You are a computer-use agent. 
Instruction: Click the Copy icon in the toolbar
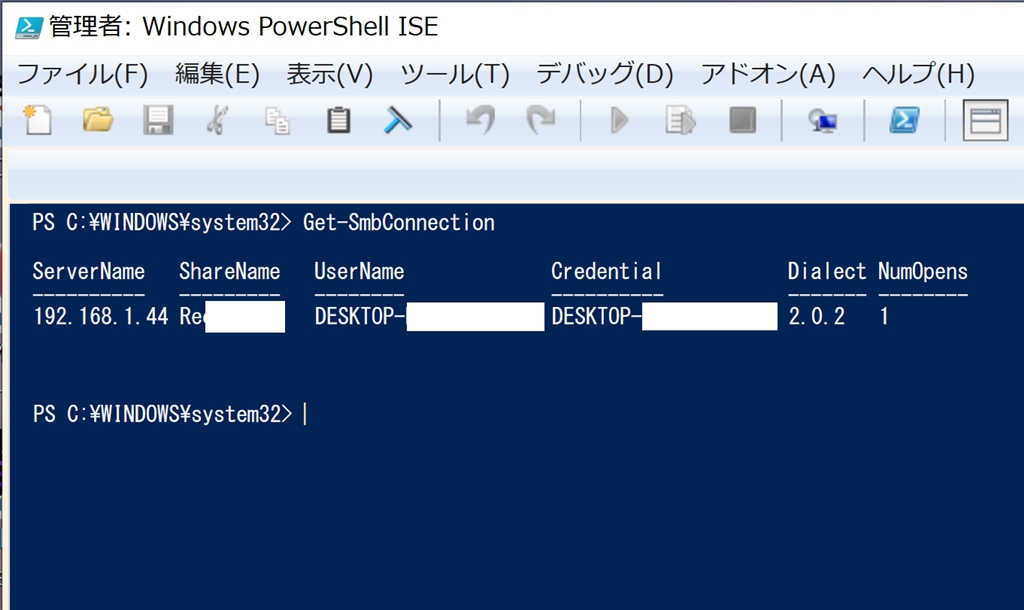[277, 121]
